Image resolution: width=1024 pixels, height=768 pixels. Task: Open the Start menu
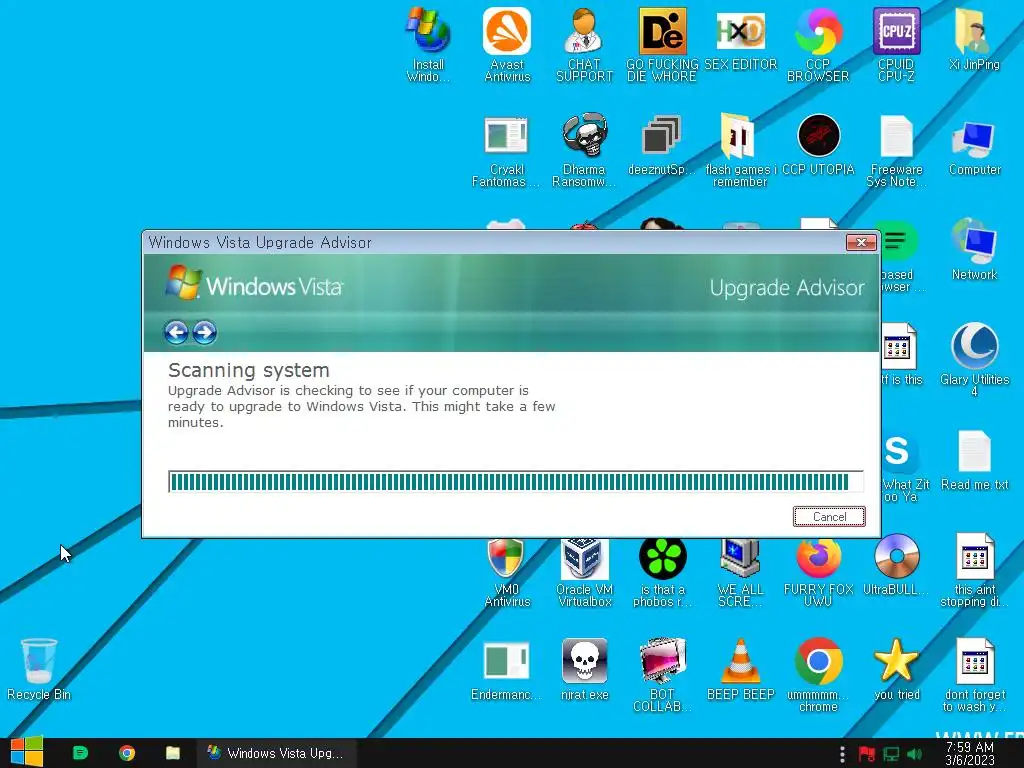tap(27, 752)
